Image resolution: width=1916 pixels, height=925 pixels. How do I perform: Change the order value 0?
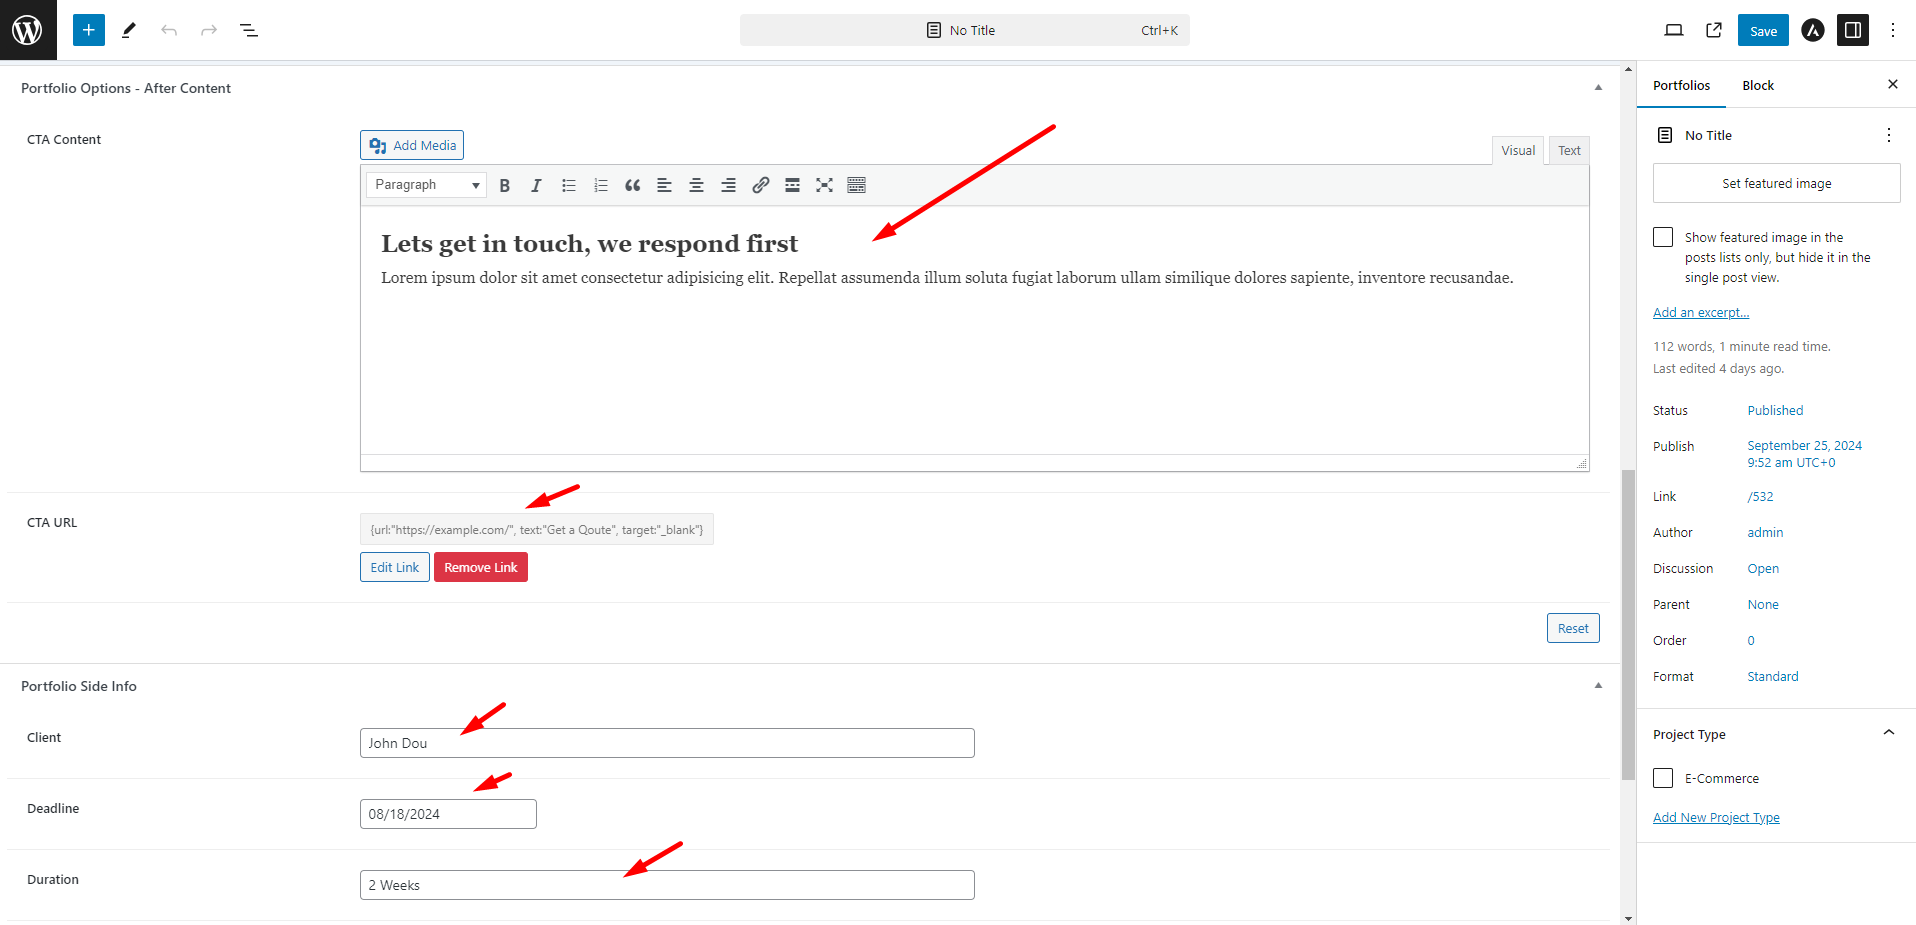(1751, 640)
